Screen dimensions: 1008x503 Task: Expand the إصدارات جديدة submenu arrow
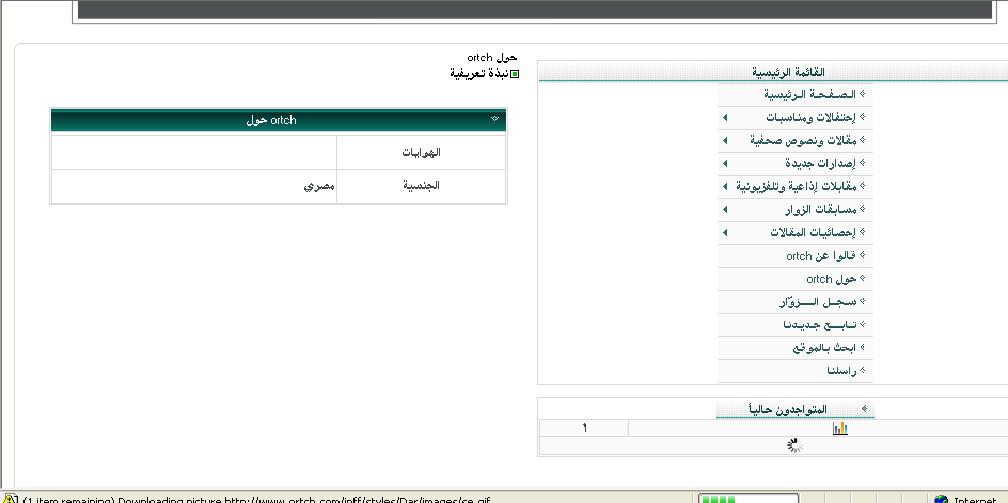pyautogui.click(x=725, y=163)
